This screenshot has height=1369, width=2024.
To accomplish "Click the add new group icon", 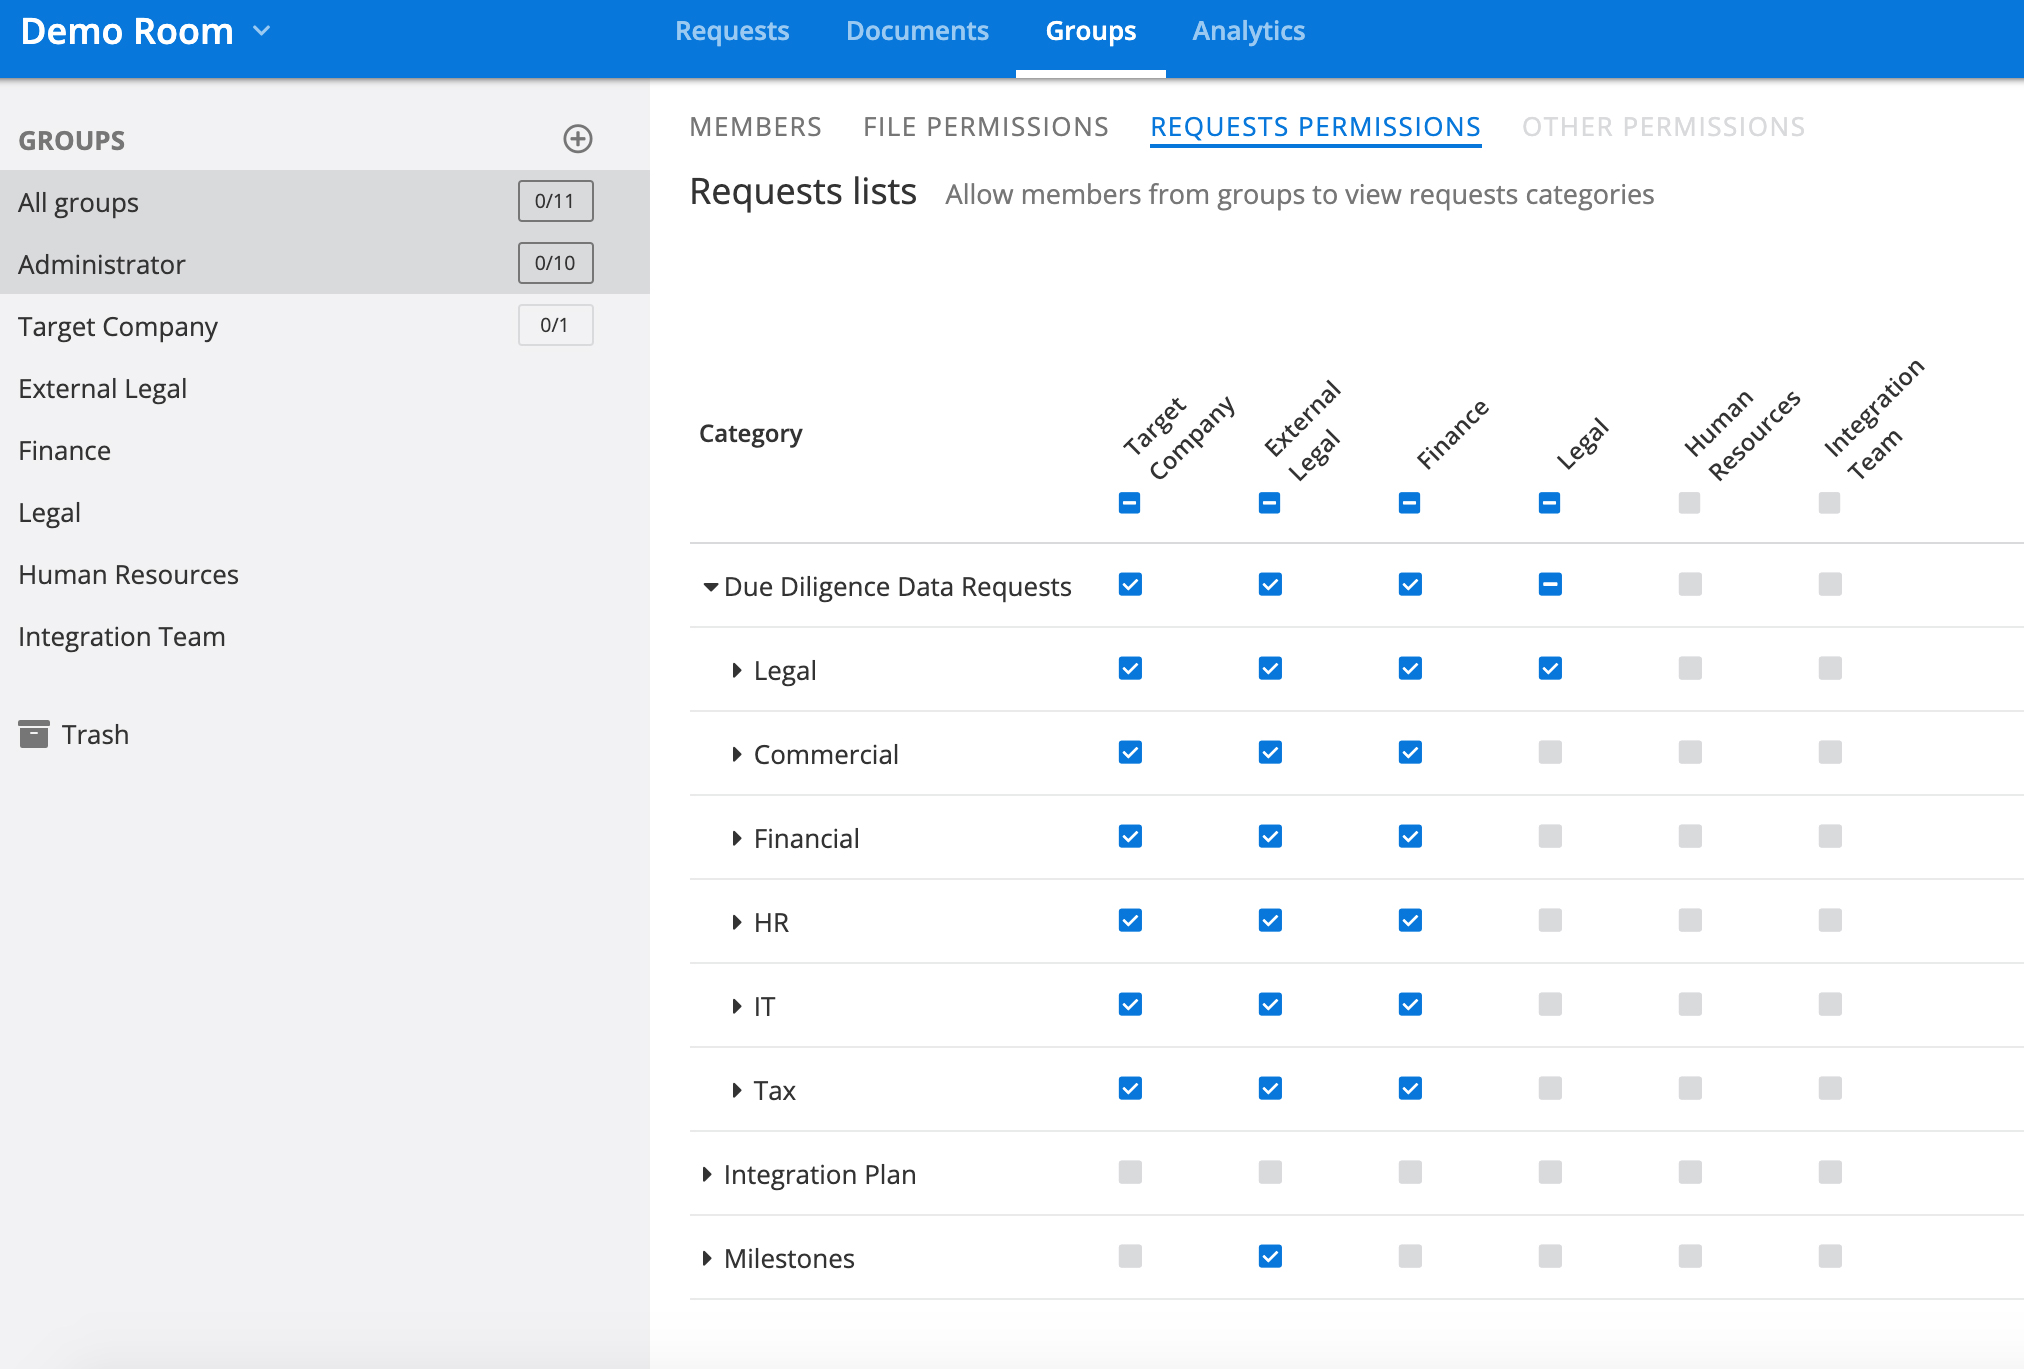I will 578,139.
